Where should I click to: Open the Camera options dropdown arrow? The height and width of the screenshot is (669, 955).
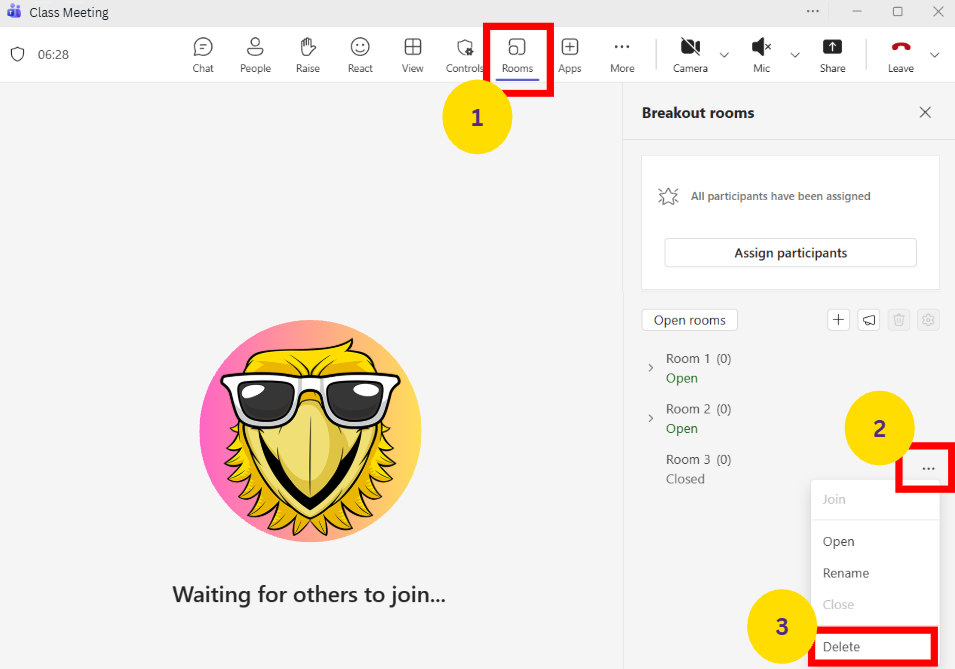pyautogui.click(x=724, y=55)
